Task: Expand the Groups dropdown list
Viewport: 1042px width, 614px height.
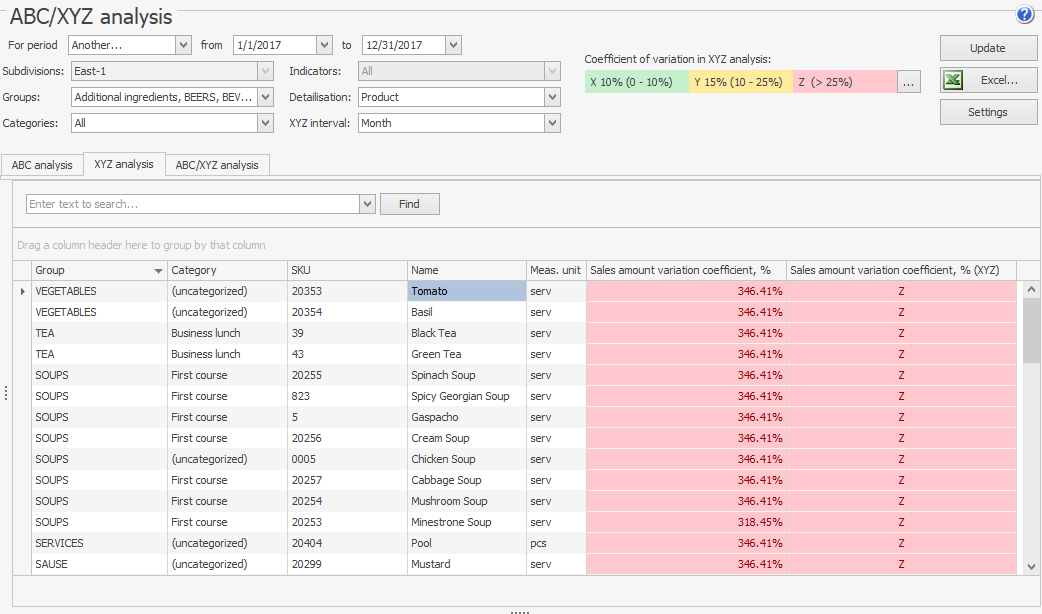Action: [x=265, y=97]
